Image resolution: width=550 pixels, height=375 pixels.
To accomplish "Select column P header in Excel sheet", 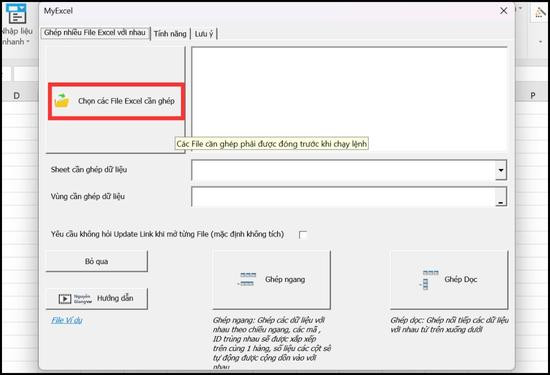I will pyautogui.click(x=533, y=95).
